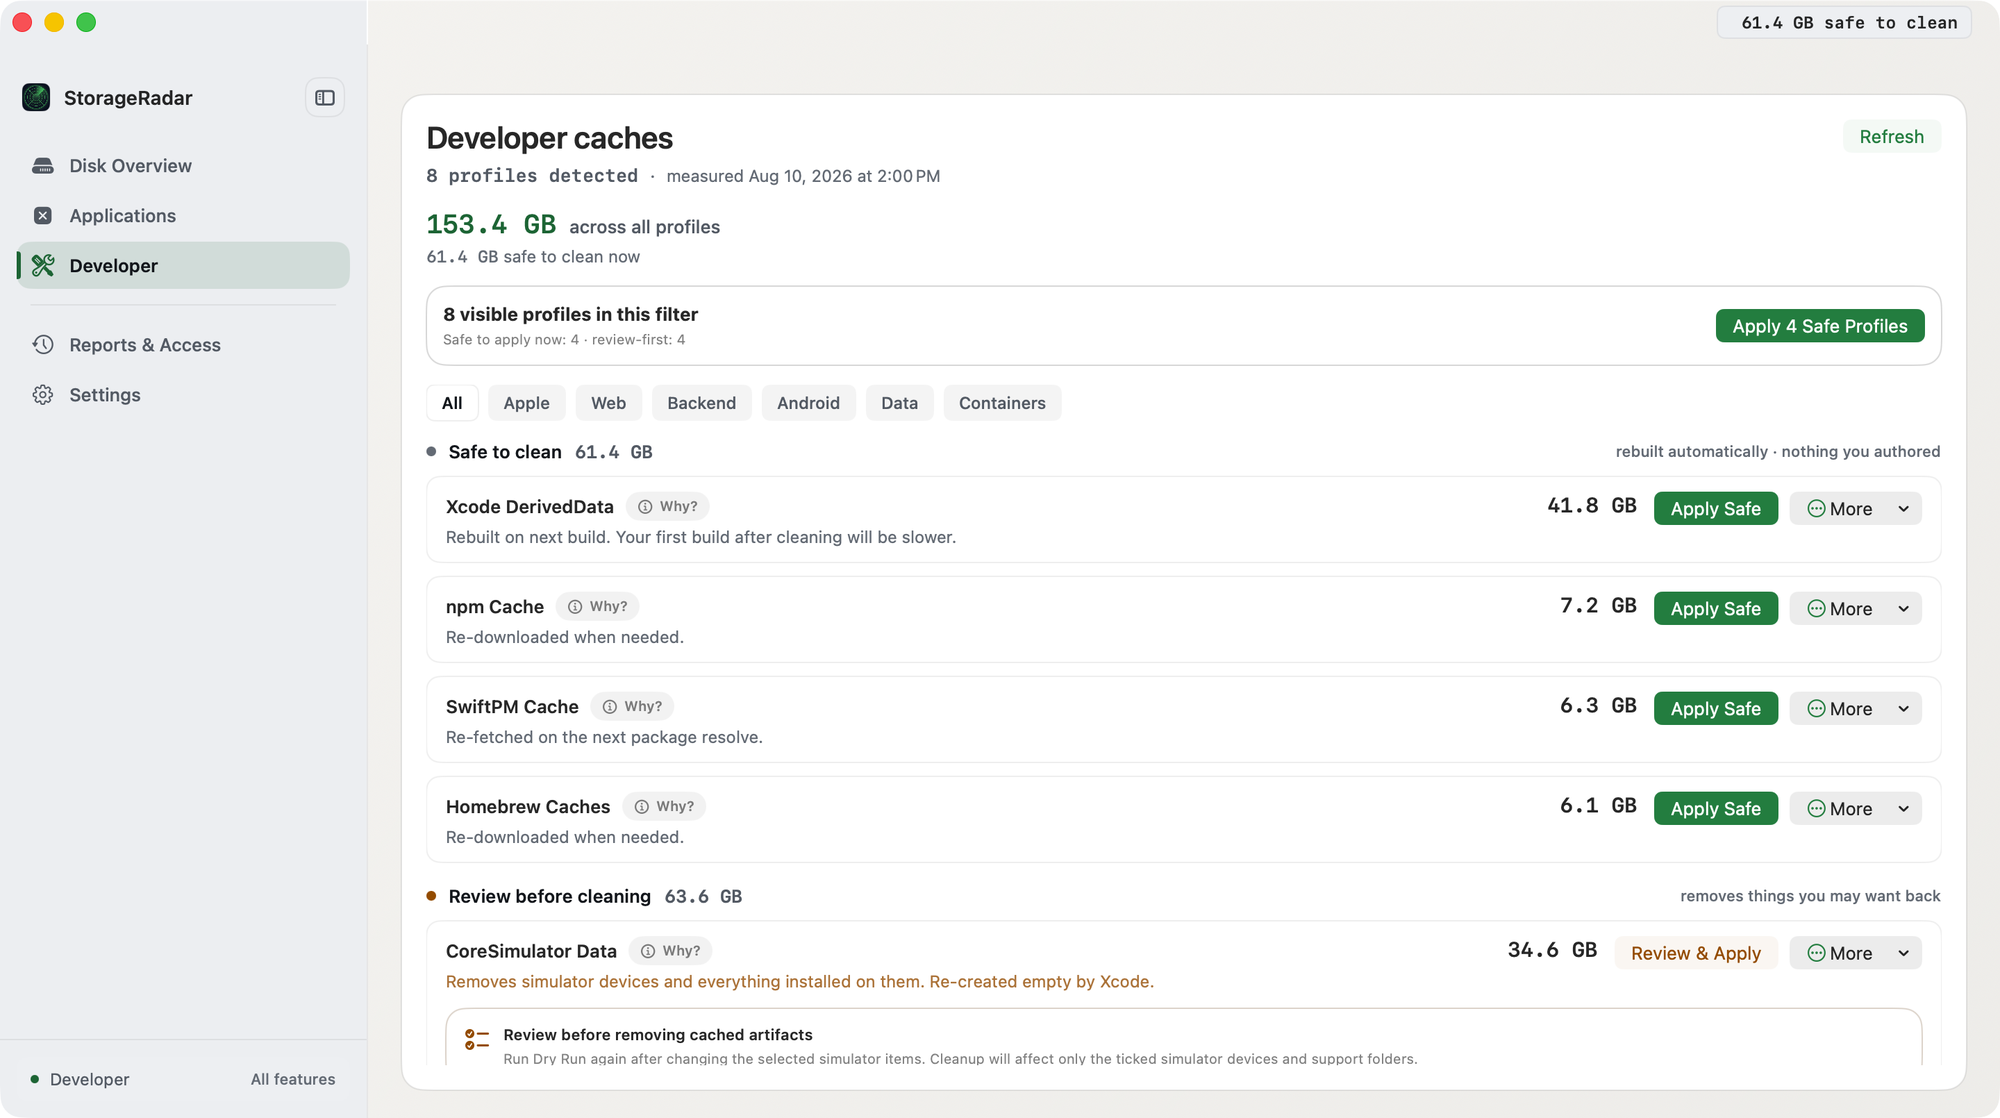Click Apply 4 Safe Profiles button
2000x1118 pixels.
tap(1820, 326)
